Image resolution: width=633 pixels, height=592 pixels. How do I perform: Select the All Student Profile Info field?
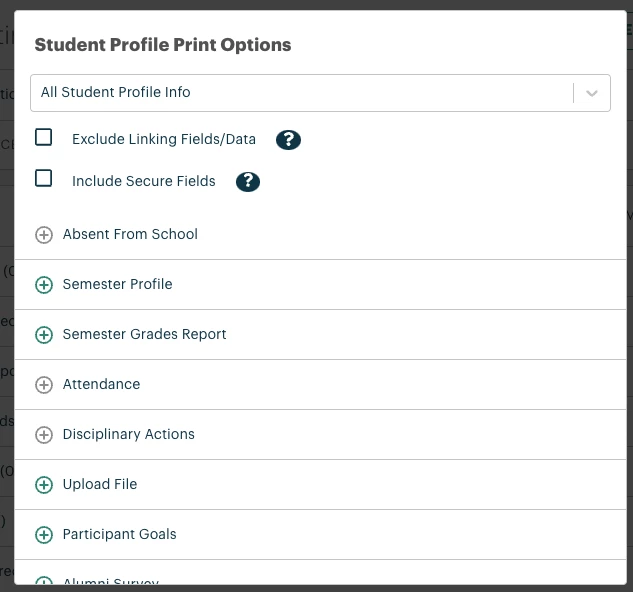320,93
